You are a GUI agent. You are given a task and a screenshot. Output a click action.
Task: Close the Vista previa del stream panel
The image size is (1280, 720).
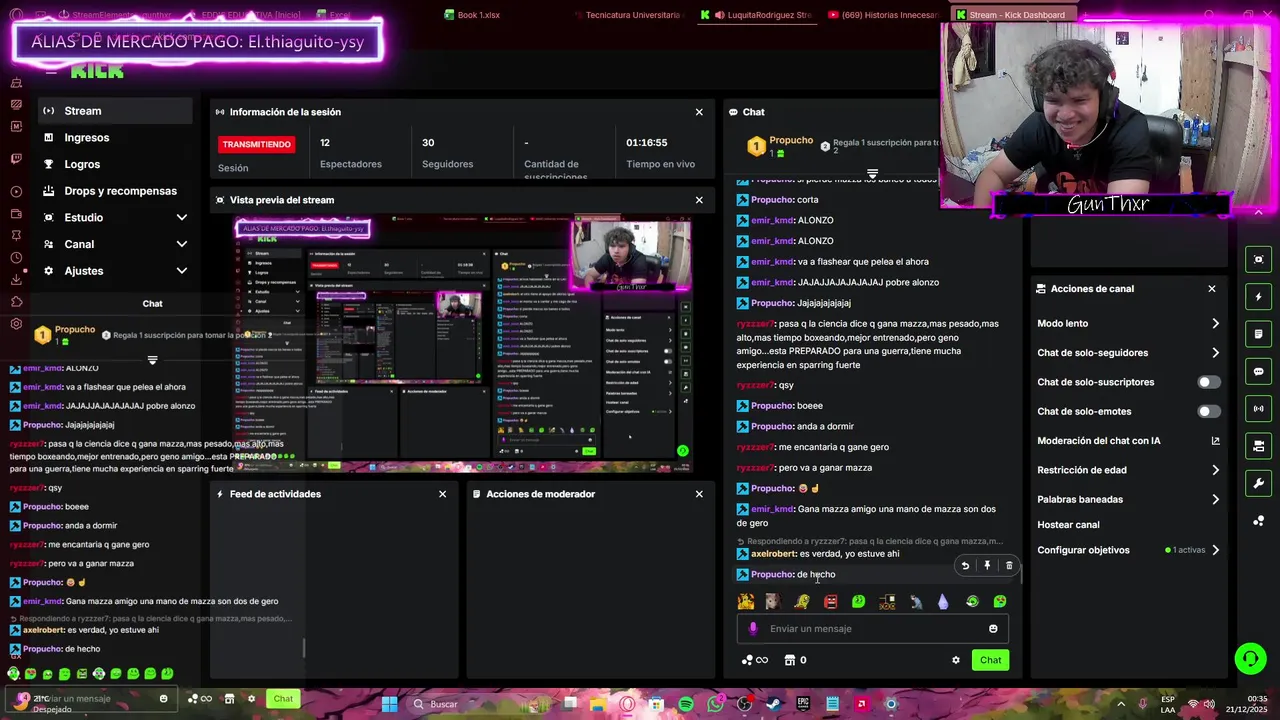699,200
